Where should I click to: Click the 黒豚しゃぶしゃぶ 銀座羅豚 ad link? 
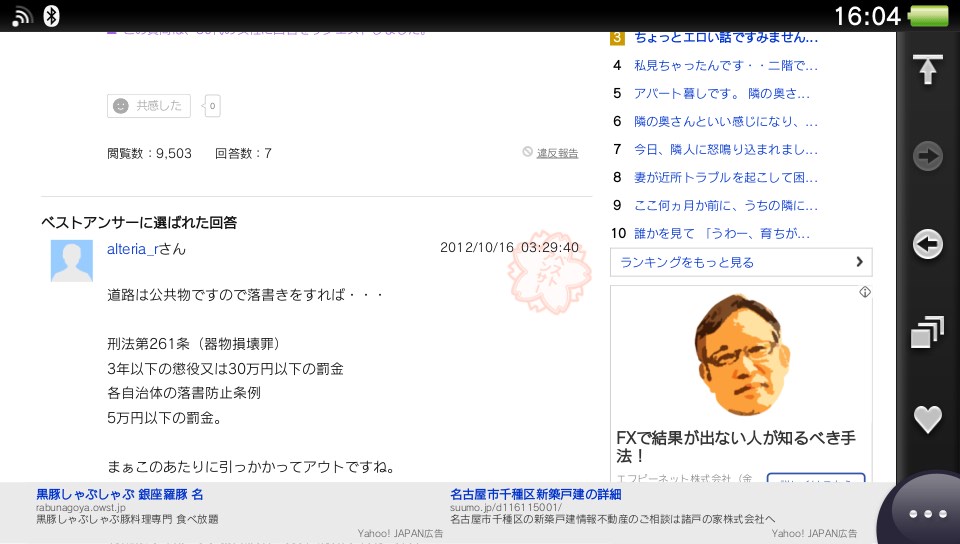[120, 494]
